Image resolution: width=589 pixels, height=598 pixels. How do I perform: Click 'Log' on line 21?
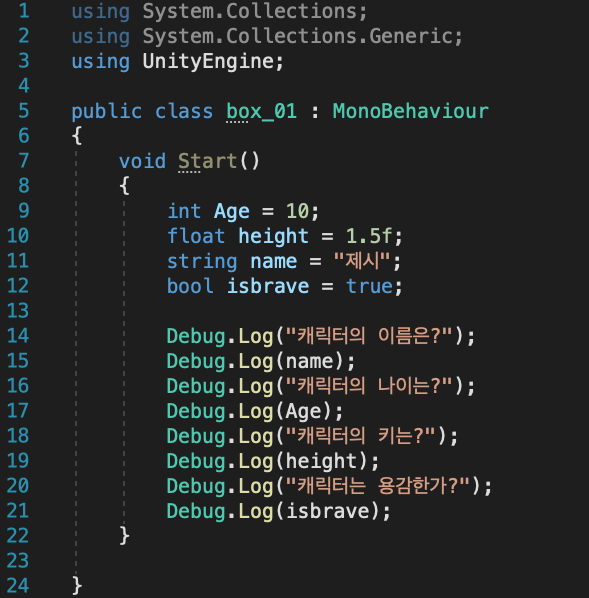(x=256, y=512)
